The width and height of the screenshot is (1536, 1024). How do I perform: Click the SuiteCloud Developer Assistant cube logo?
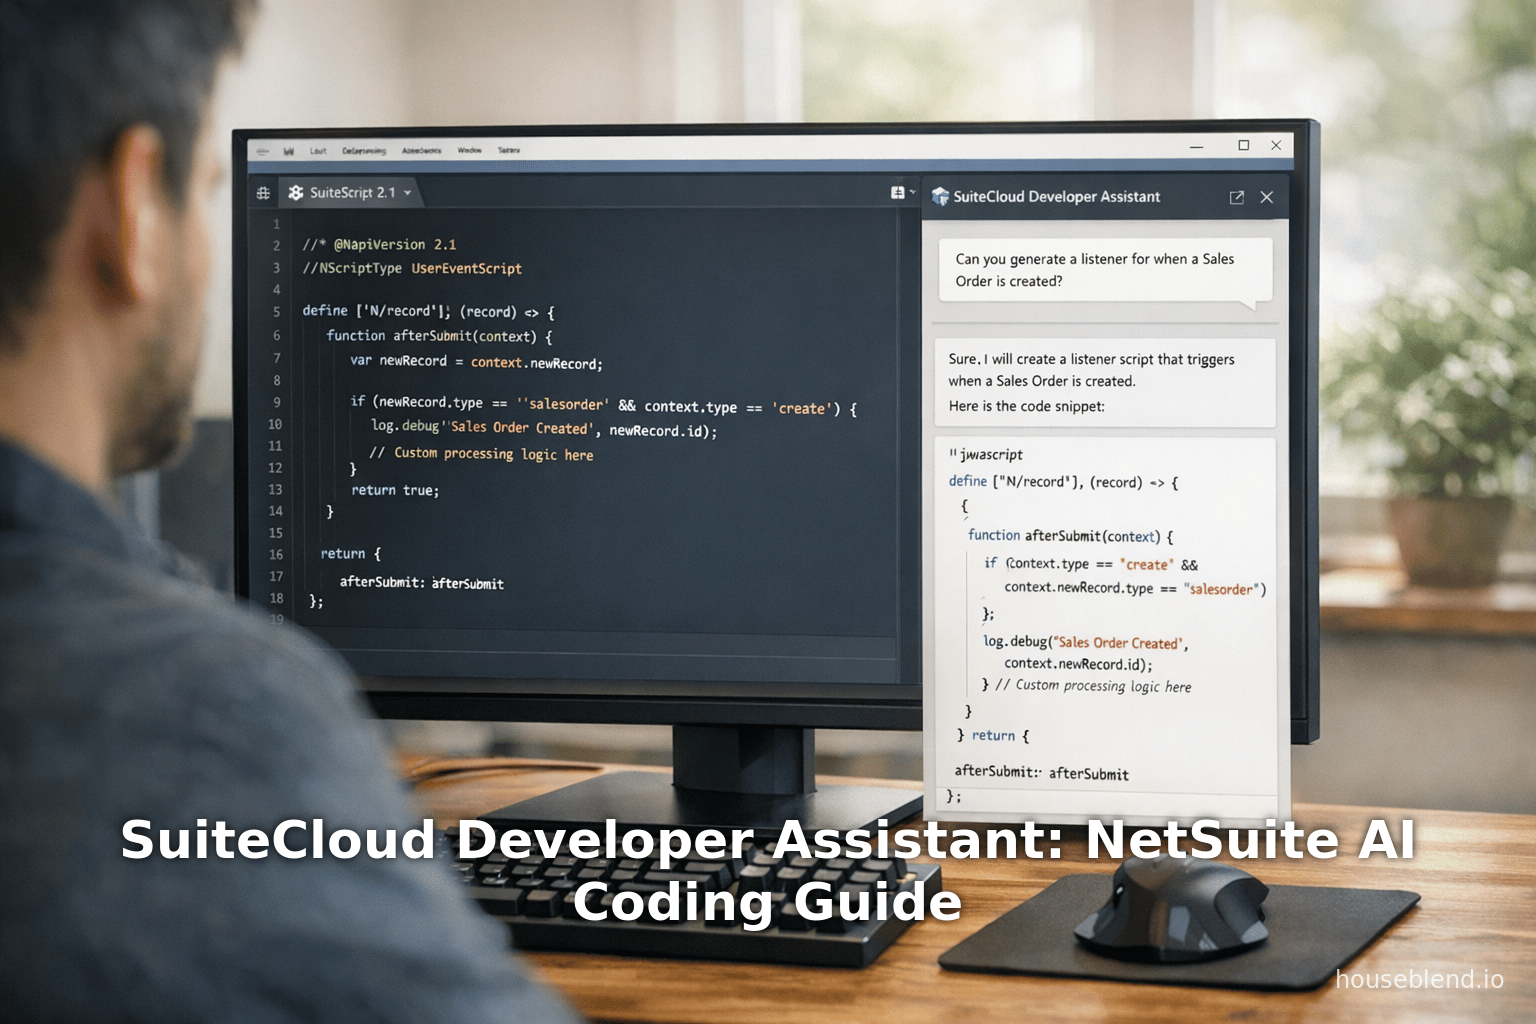[941, 197]
